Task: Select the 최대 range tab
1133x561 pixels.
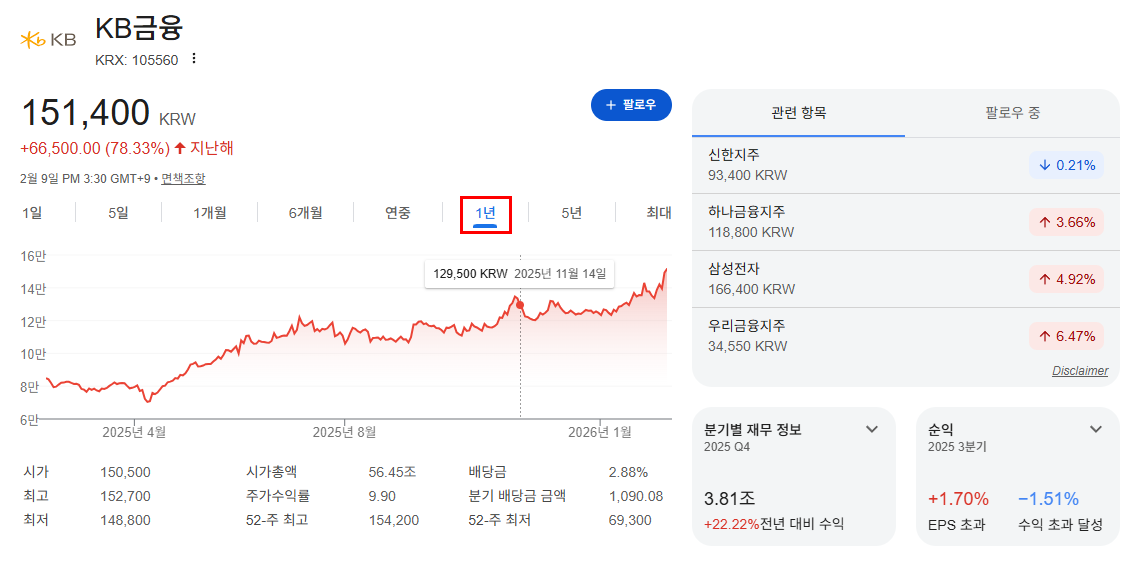Action: pos(659,213)
